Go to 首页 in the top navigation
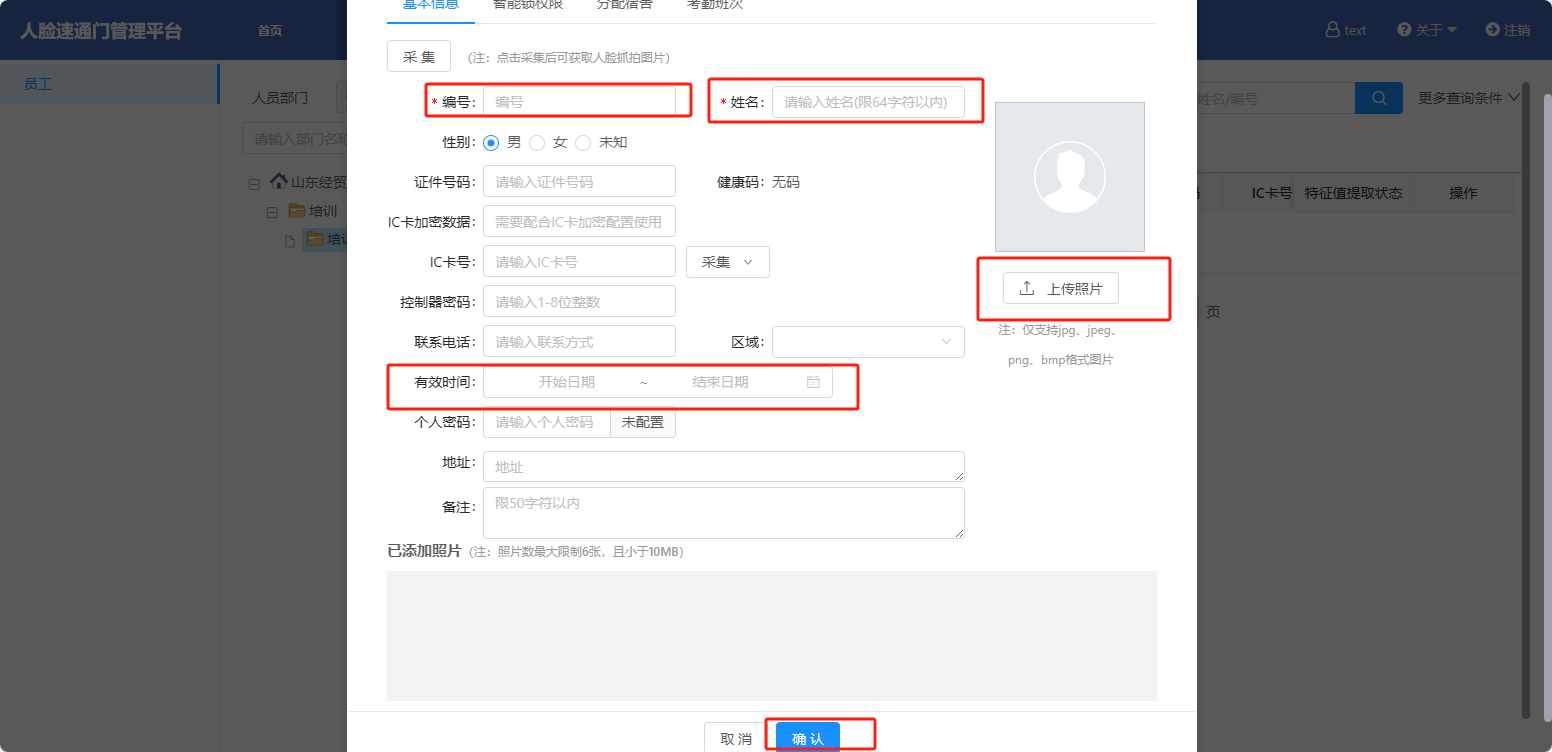The image size is (1552, 752). pyautogui.click(x=270, y=30)
